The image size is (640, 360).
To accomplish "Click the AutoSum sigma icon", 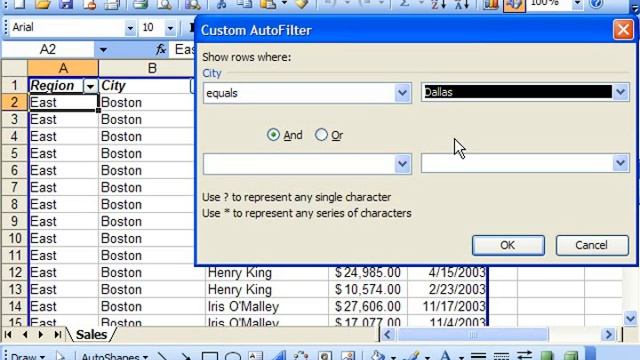I will pyautogui.click(x=404, y=4).
